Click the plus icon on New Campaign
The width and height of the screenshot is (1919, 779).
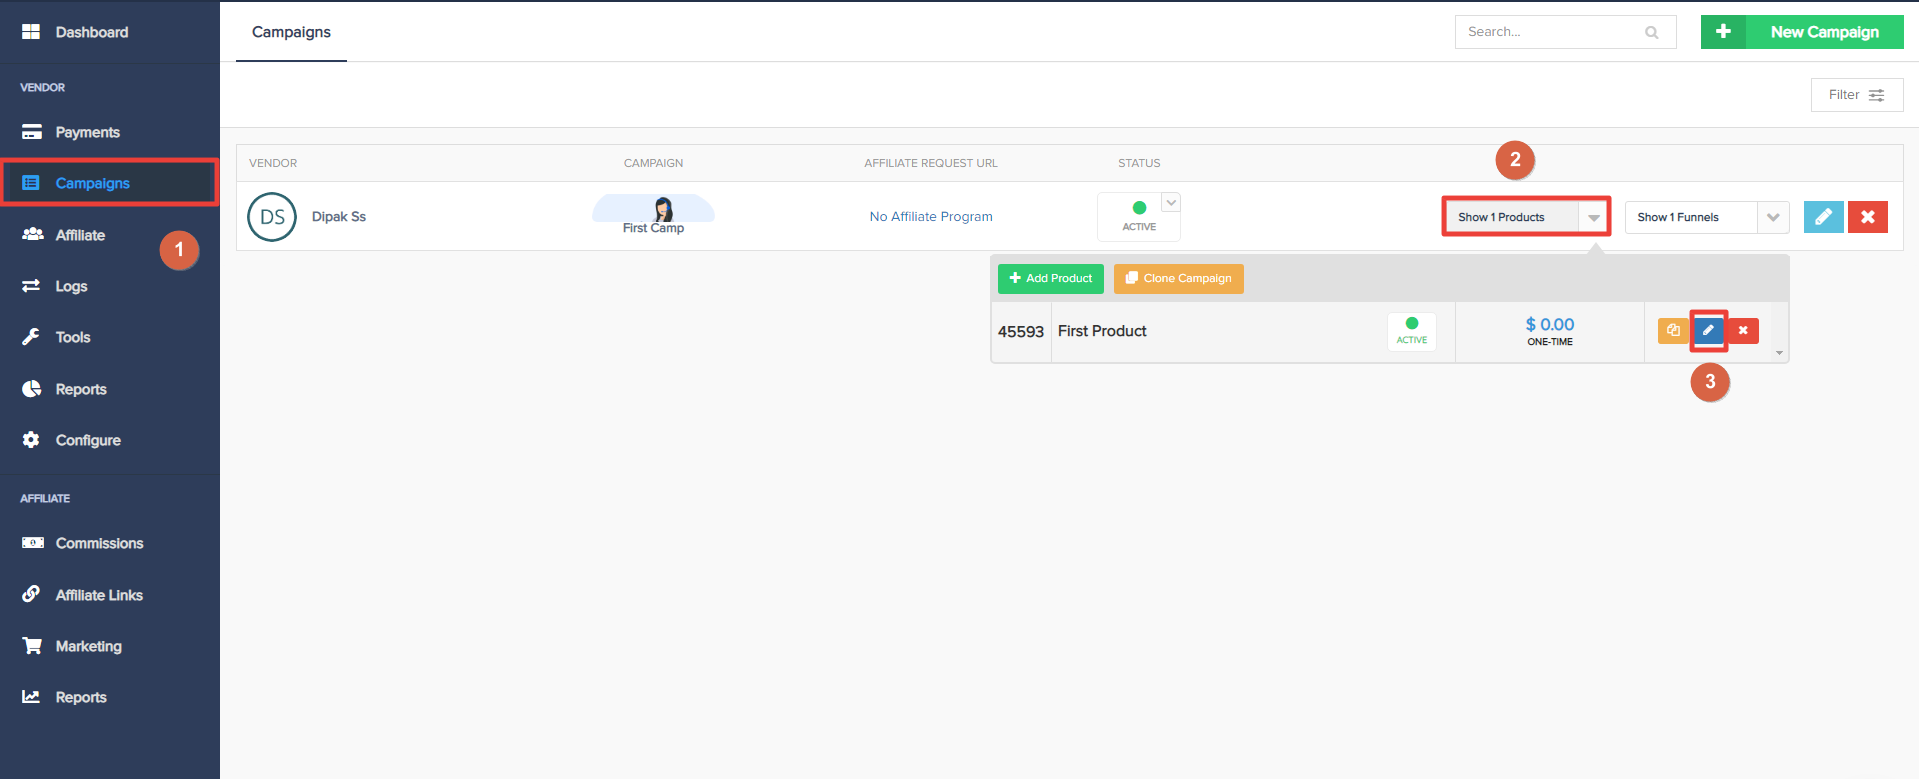click(x=1723, y=32)
